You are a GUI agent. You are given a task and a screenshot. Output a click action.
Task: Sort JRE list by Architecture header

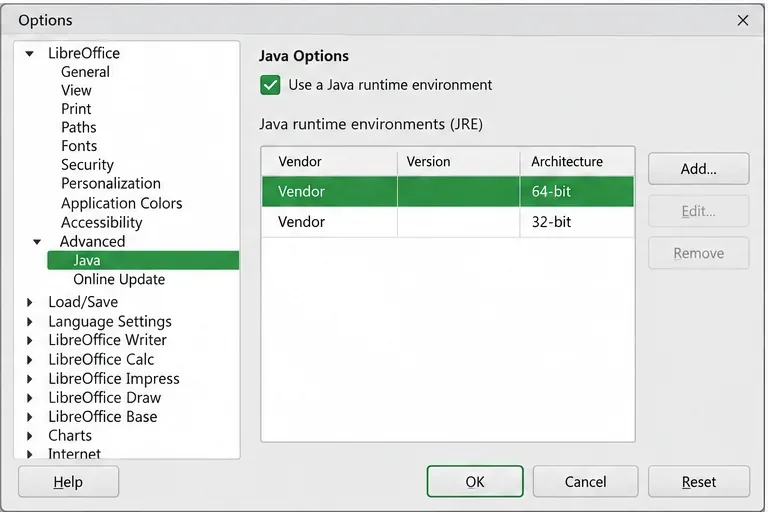click(x=577, y=162)
